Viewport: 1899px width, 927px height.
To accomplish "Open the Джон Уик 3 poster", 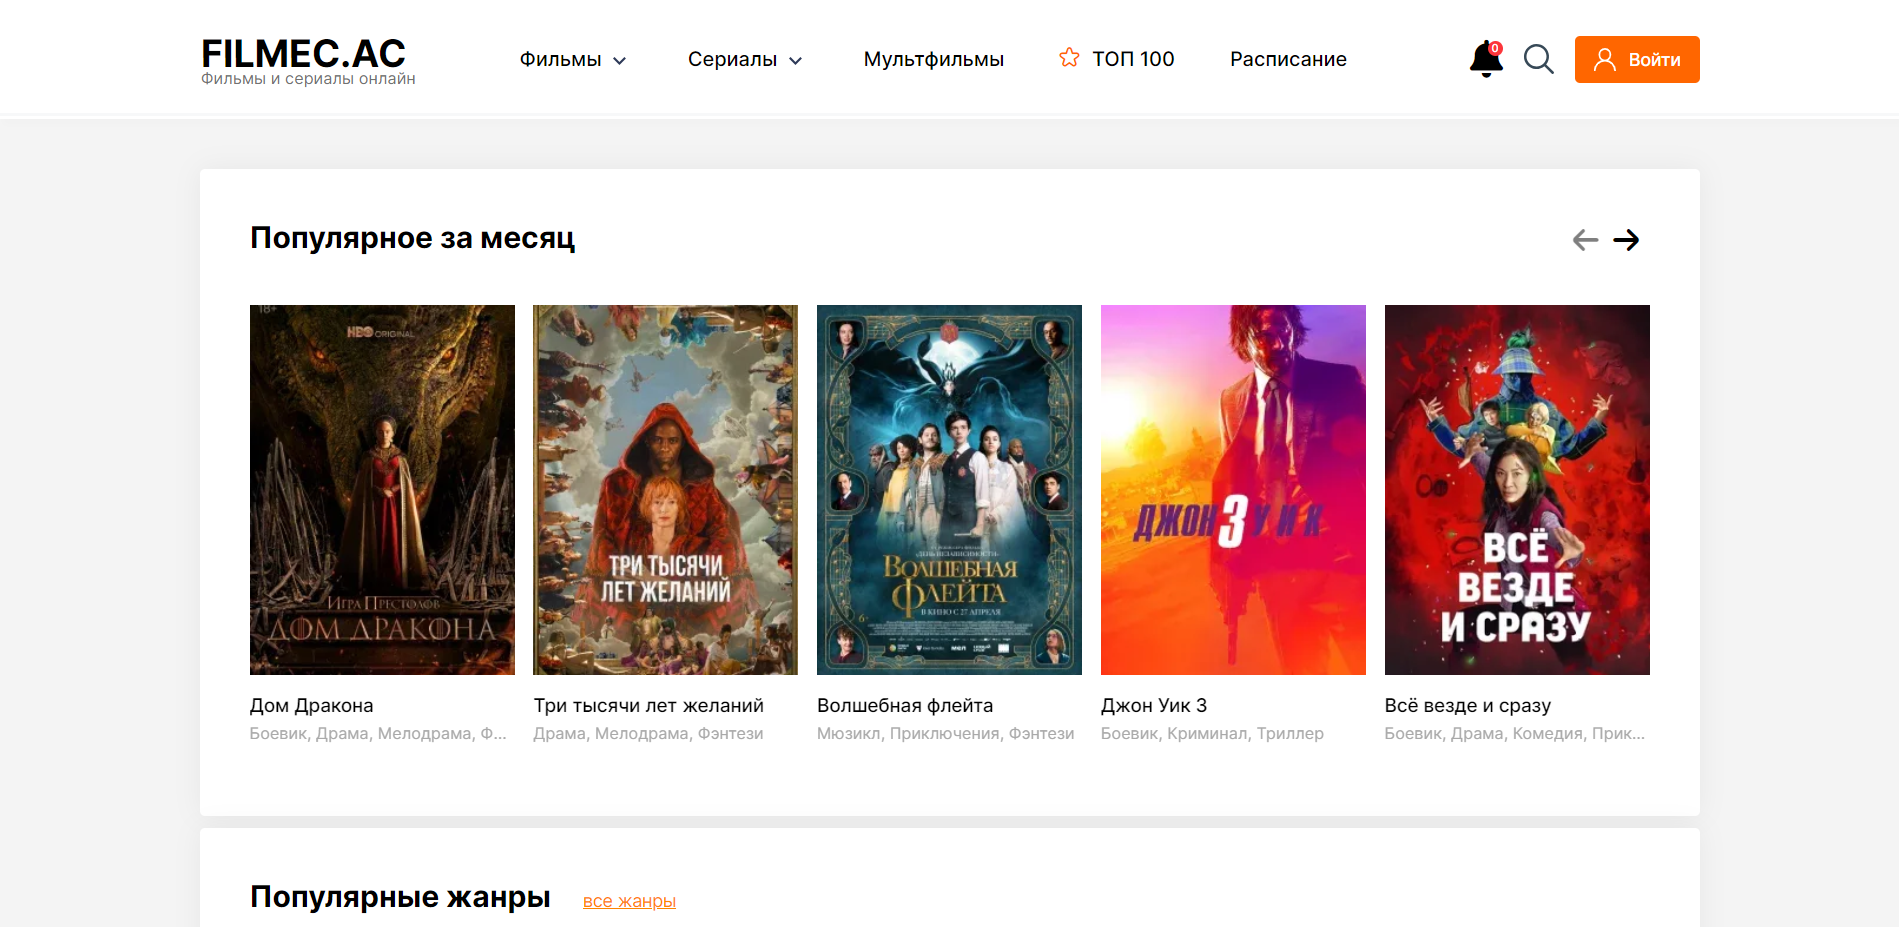I will pos(1233,490).
